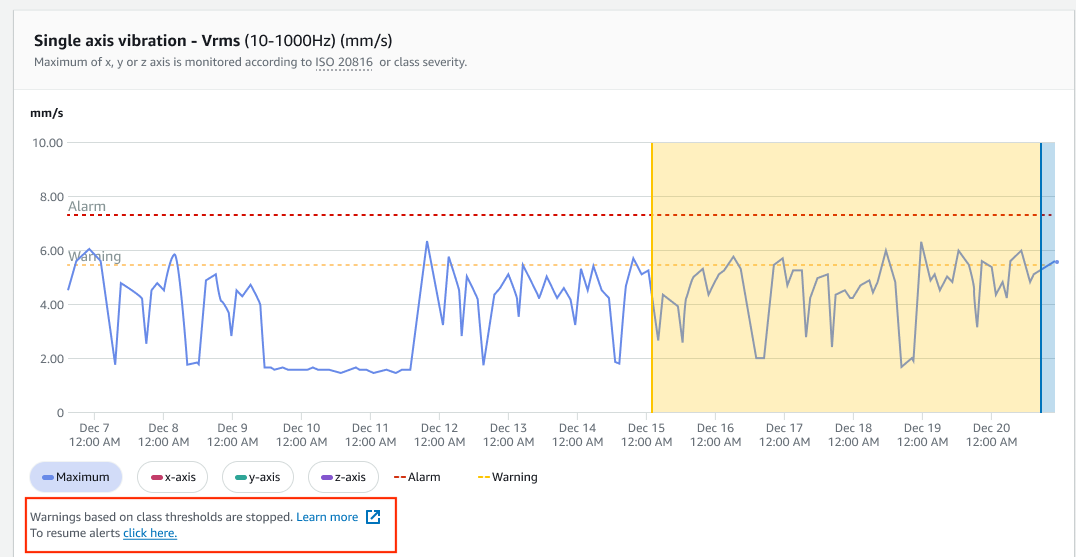
Task: Click the mm/s unit label above chart
Action: [x=47, y=113]
